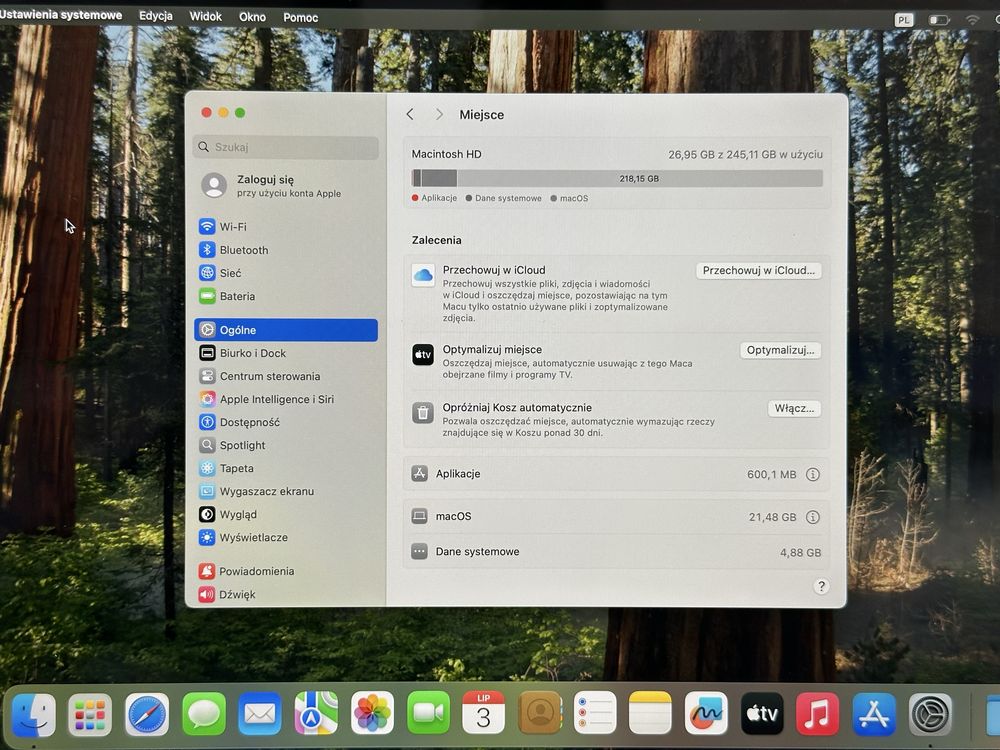The image size is (1000, 750).
Task: Click the Szukaj search field
Action: (285, 147)
